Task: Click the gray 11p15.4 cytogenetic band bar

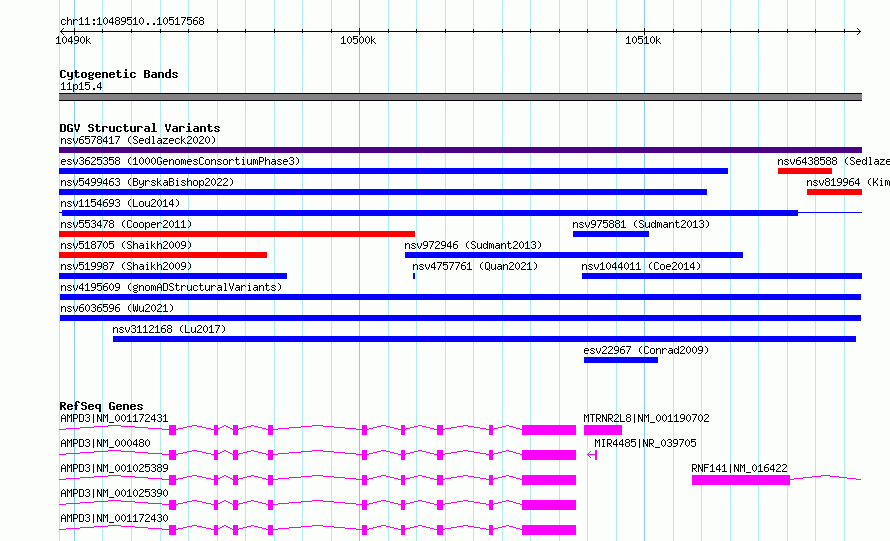Action: pyautogui.click(x=460, y=97)
